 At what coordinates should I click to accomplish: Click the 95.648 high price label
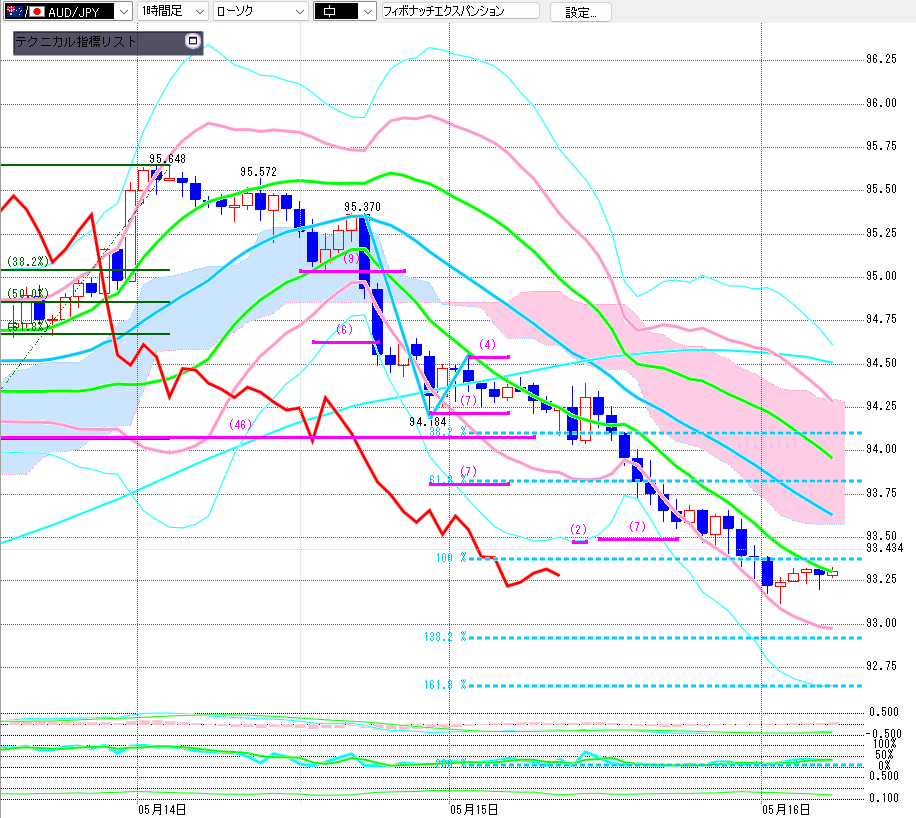167,159
